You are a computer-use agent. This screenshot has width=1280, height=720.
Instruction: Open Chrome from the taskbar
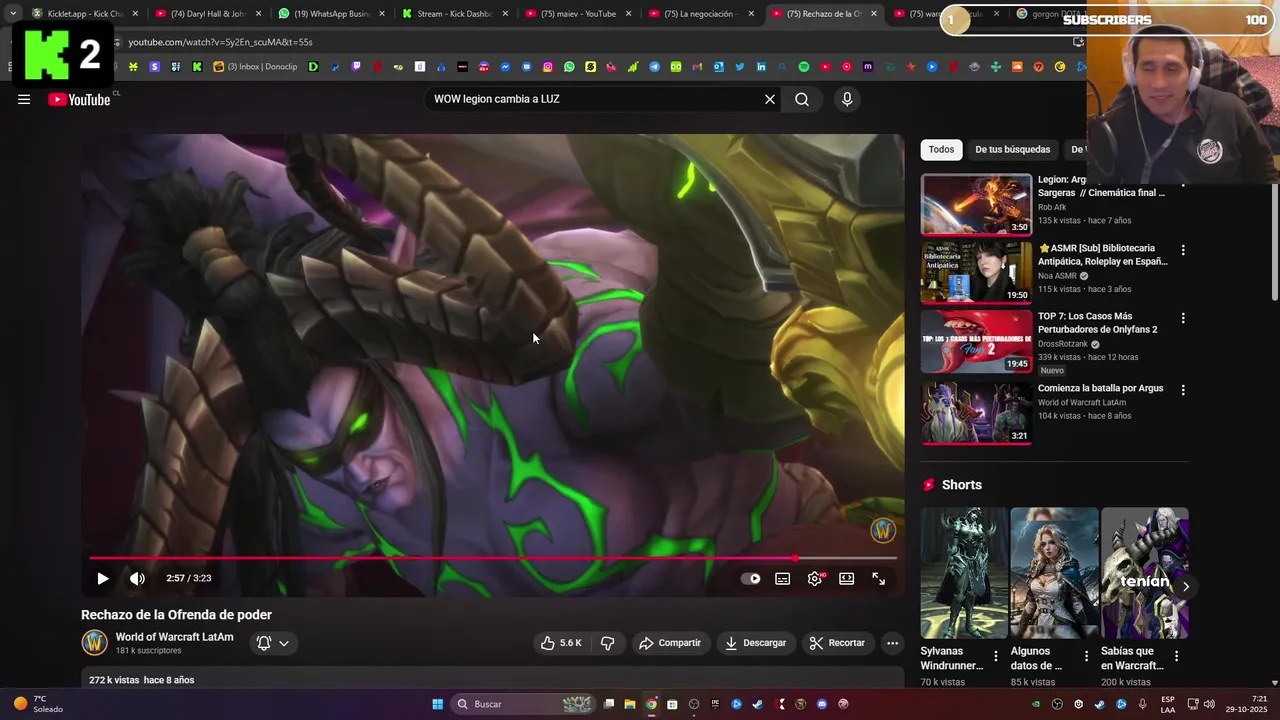point(651,704)
